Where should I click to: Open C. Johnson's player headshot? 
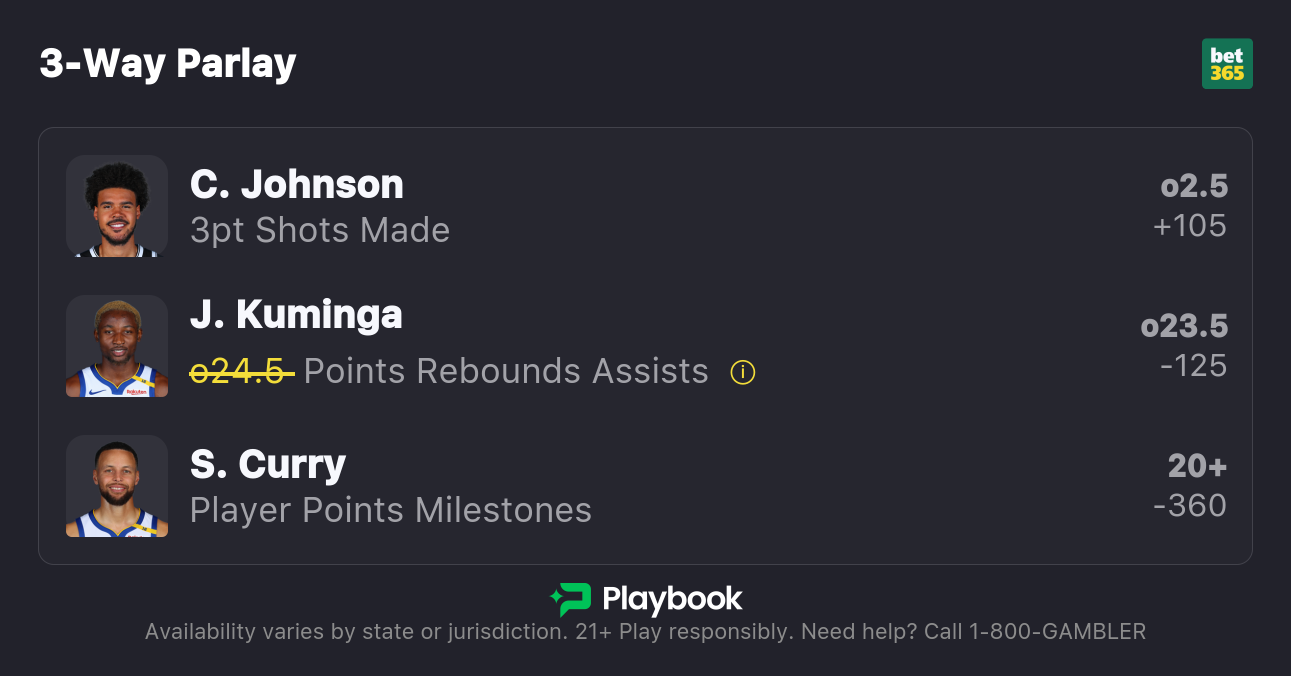[x=117, y=206]
